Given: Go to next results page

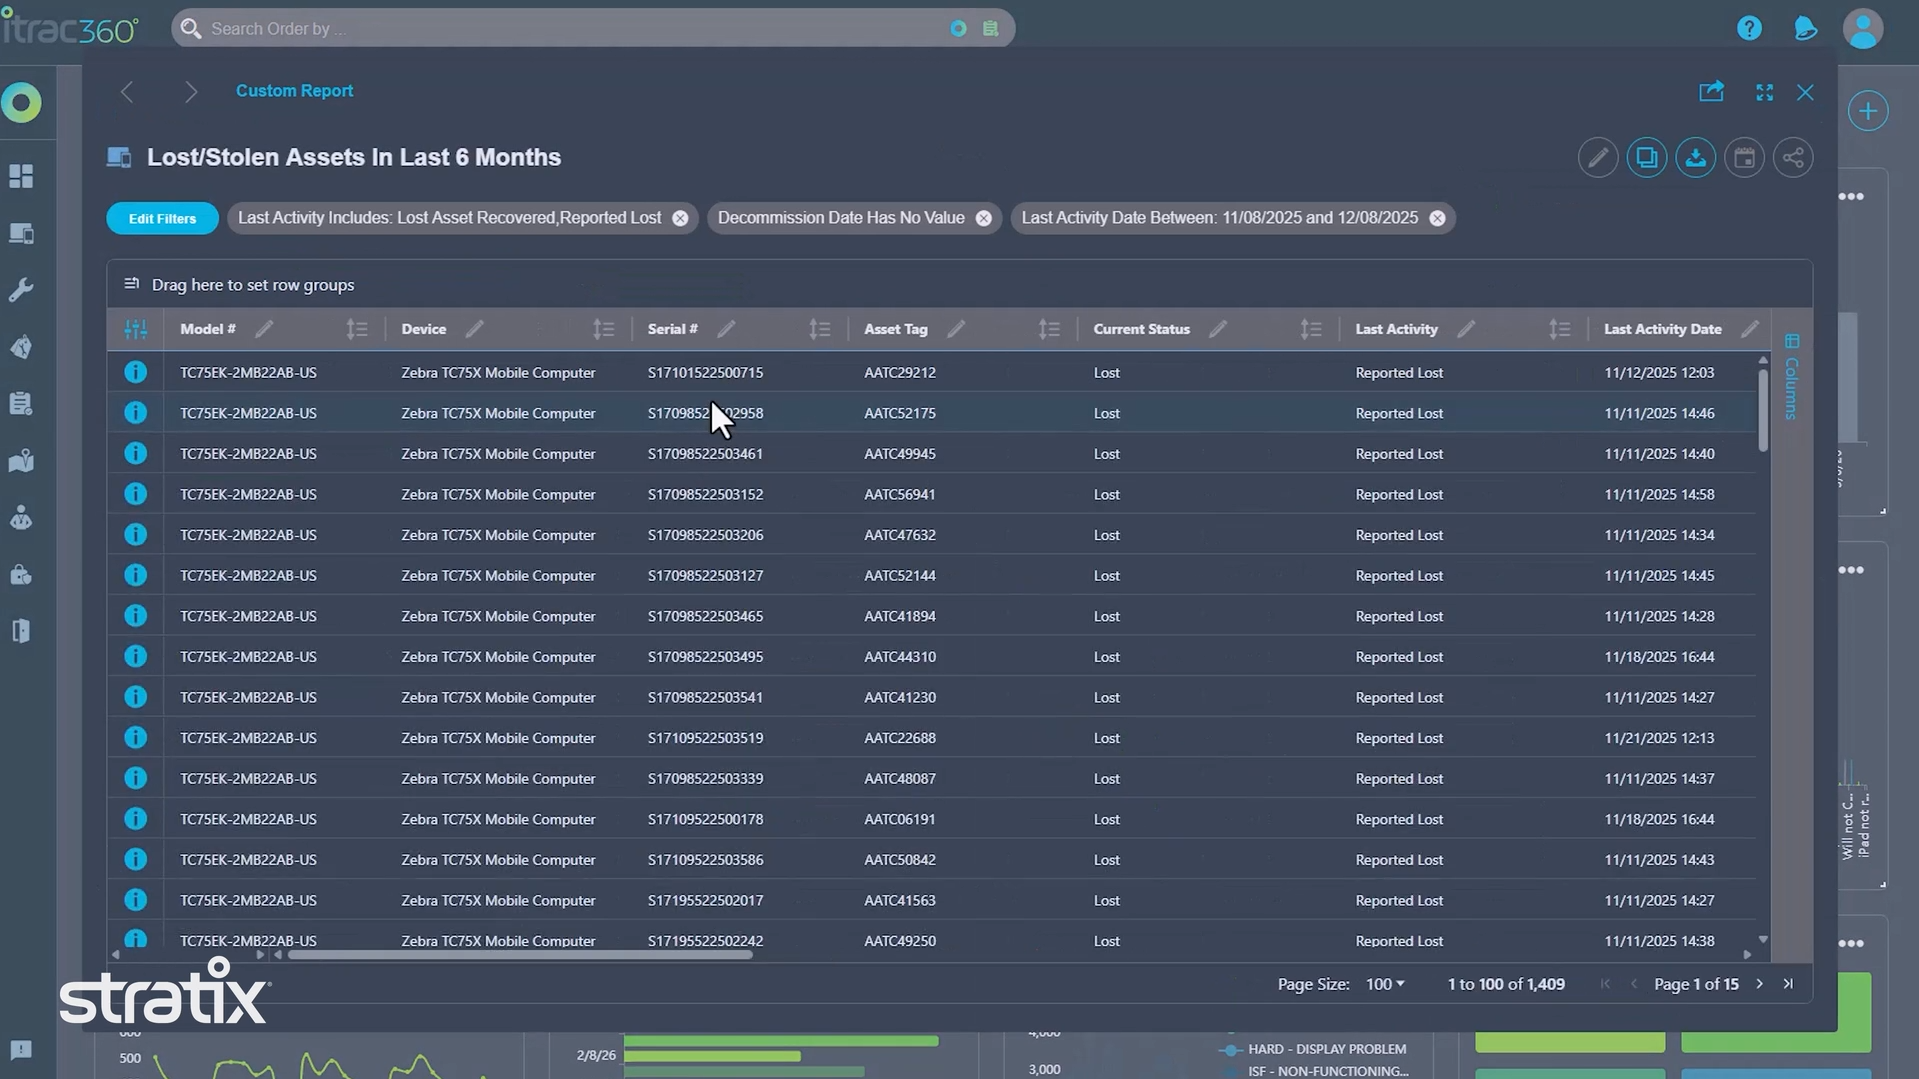Looking at the screenshot, I should tap(1759, 984).
